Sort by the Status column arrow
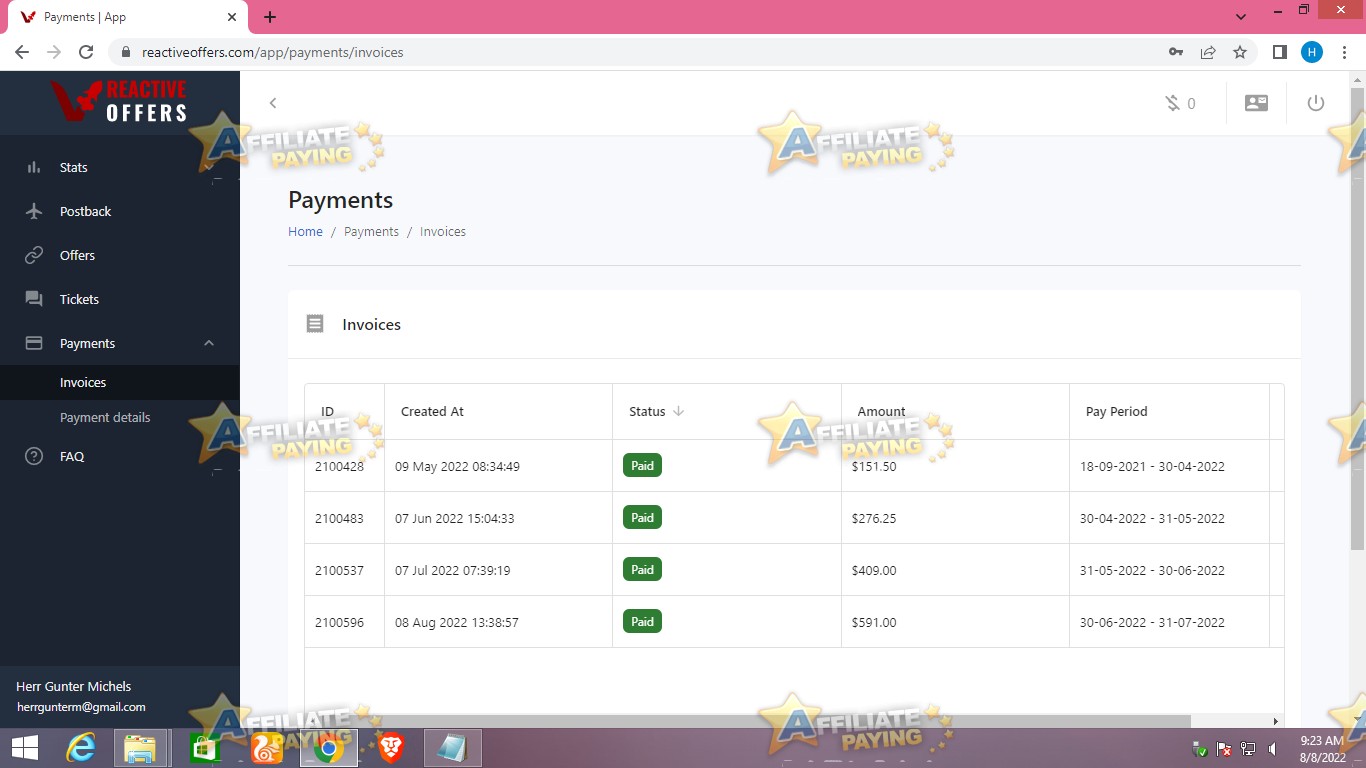1366x768 pixels. (678, 411)
